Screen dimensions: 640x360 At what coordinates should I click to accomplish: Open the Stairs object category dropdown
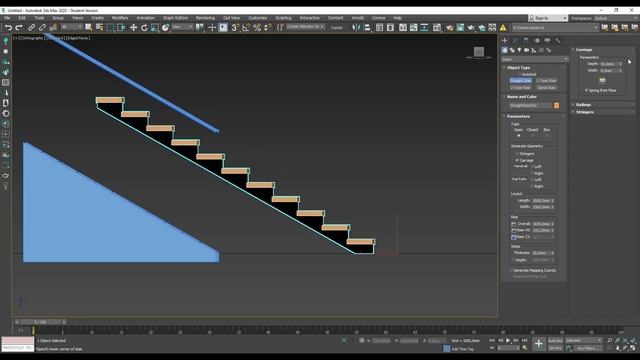[535, 59]
